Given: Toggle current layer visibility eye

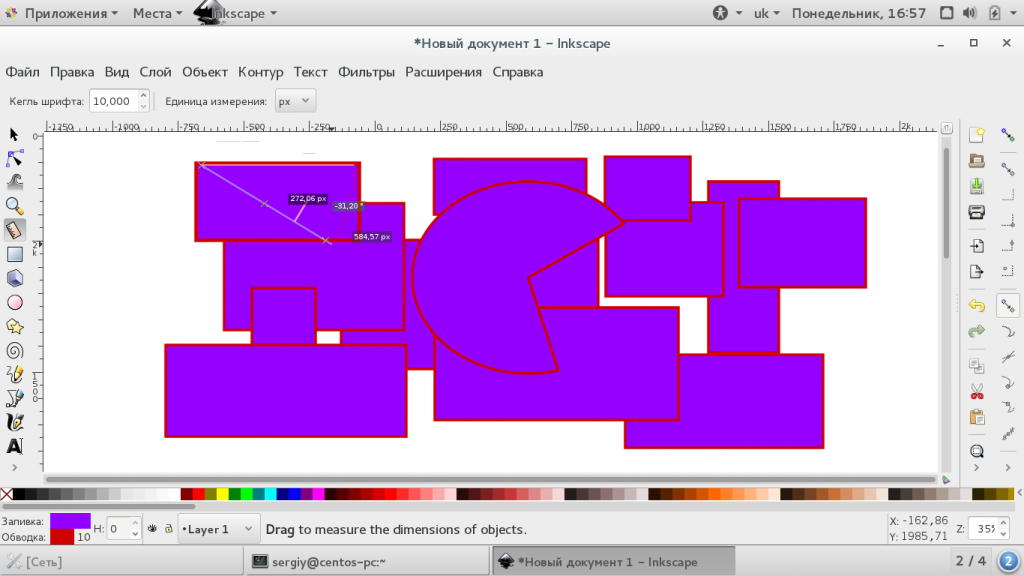Looking at the screenshot, I should 152,529.
